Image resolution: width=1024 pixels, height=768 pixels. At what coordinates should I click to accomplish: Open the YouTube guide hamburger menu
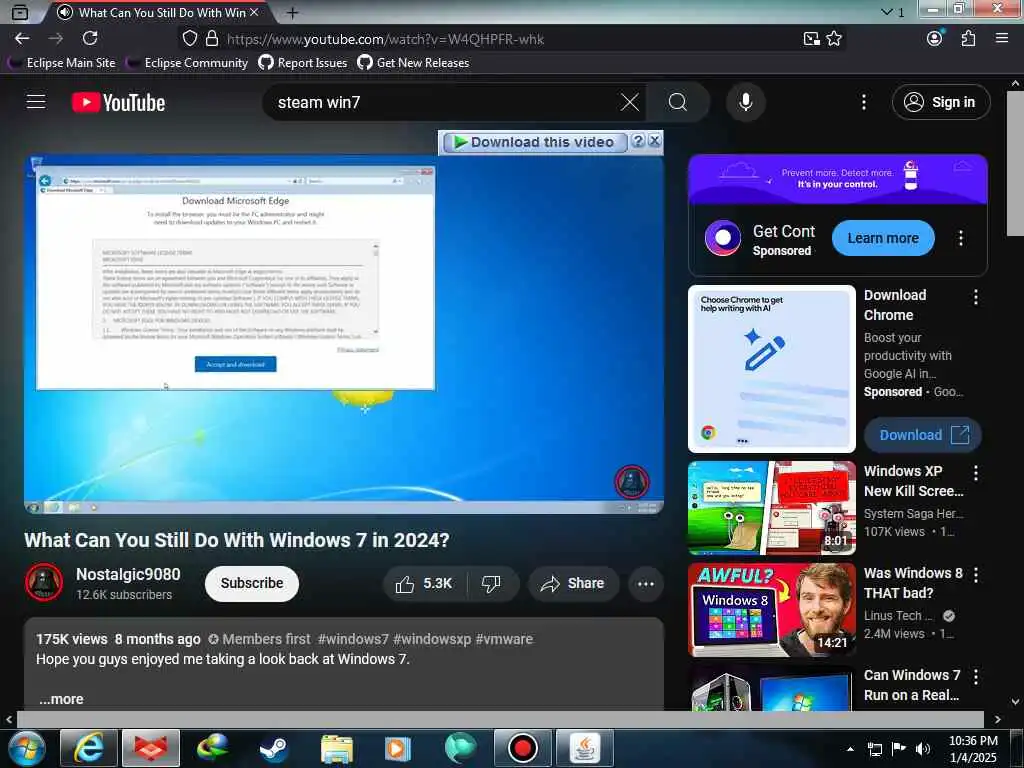[36, 102]
